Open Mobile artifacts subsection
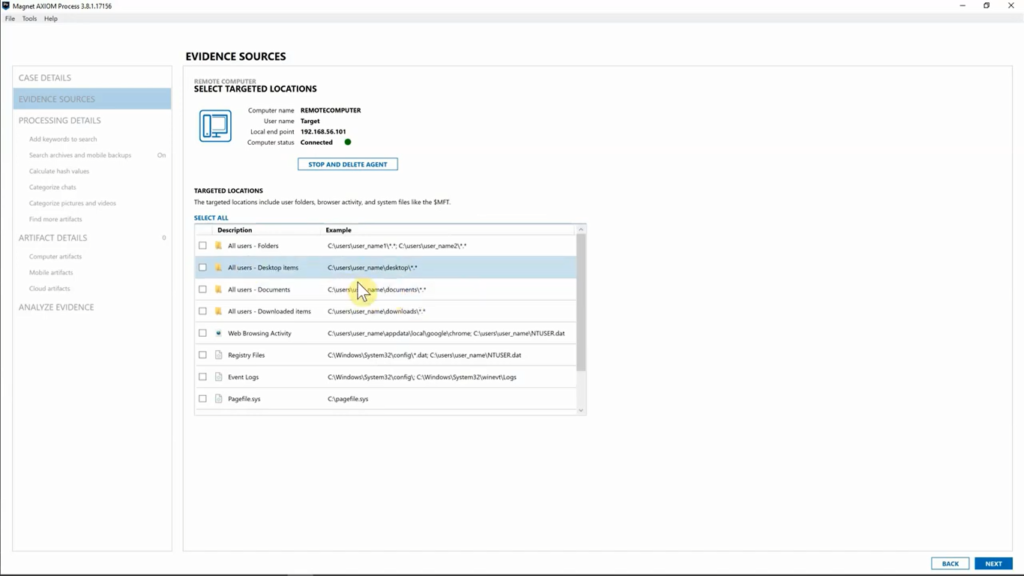Screen dimensions: 1024x576 click(51, 272)
